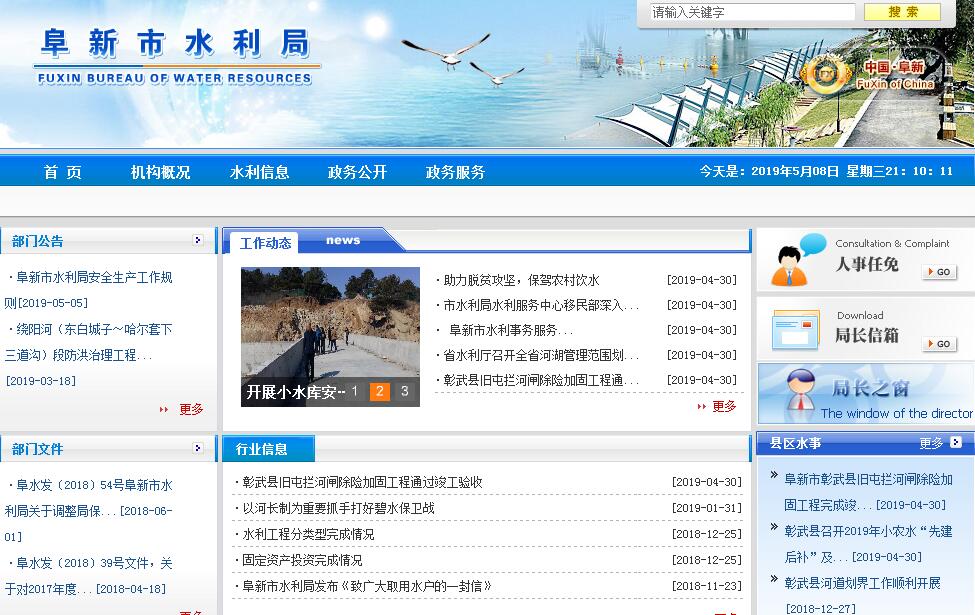This screenshot has height=615, width=975.
Task: Click the arrow icon in 部门公告 header
Action: pyautogui.click(x=198, y=240)
